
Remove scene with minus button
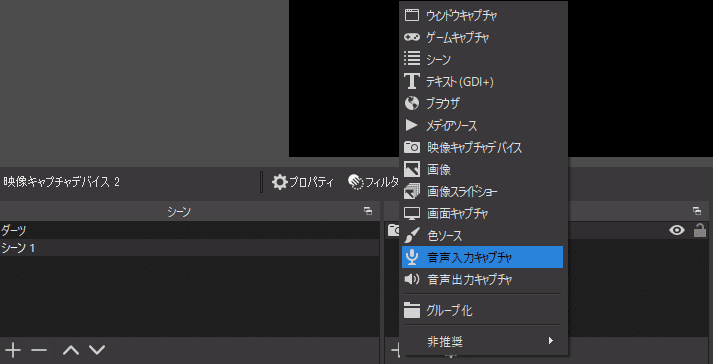pos(39,350)
